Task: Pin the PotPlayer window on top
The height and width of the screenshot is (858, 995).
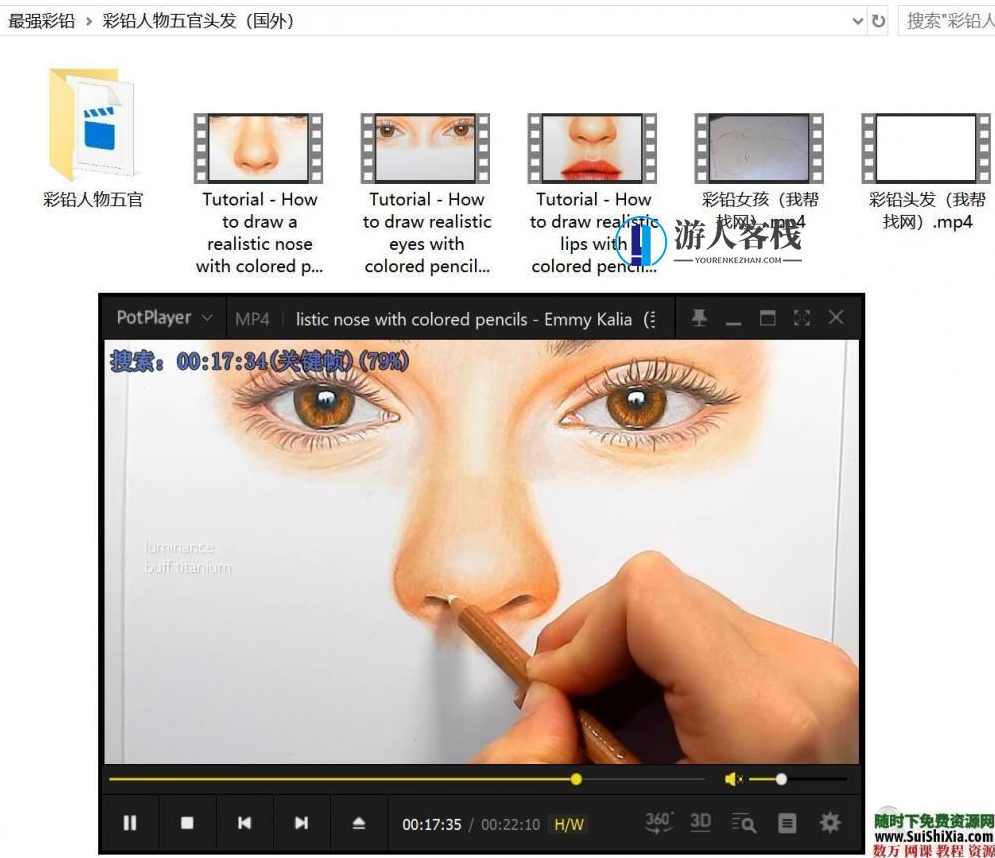Action: point(699,318)
